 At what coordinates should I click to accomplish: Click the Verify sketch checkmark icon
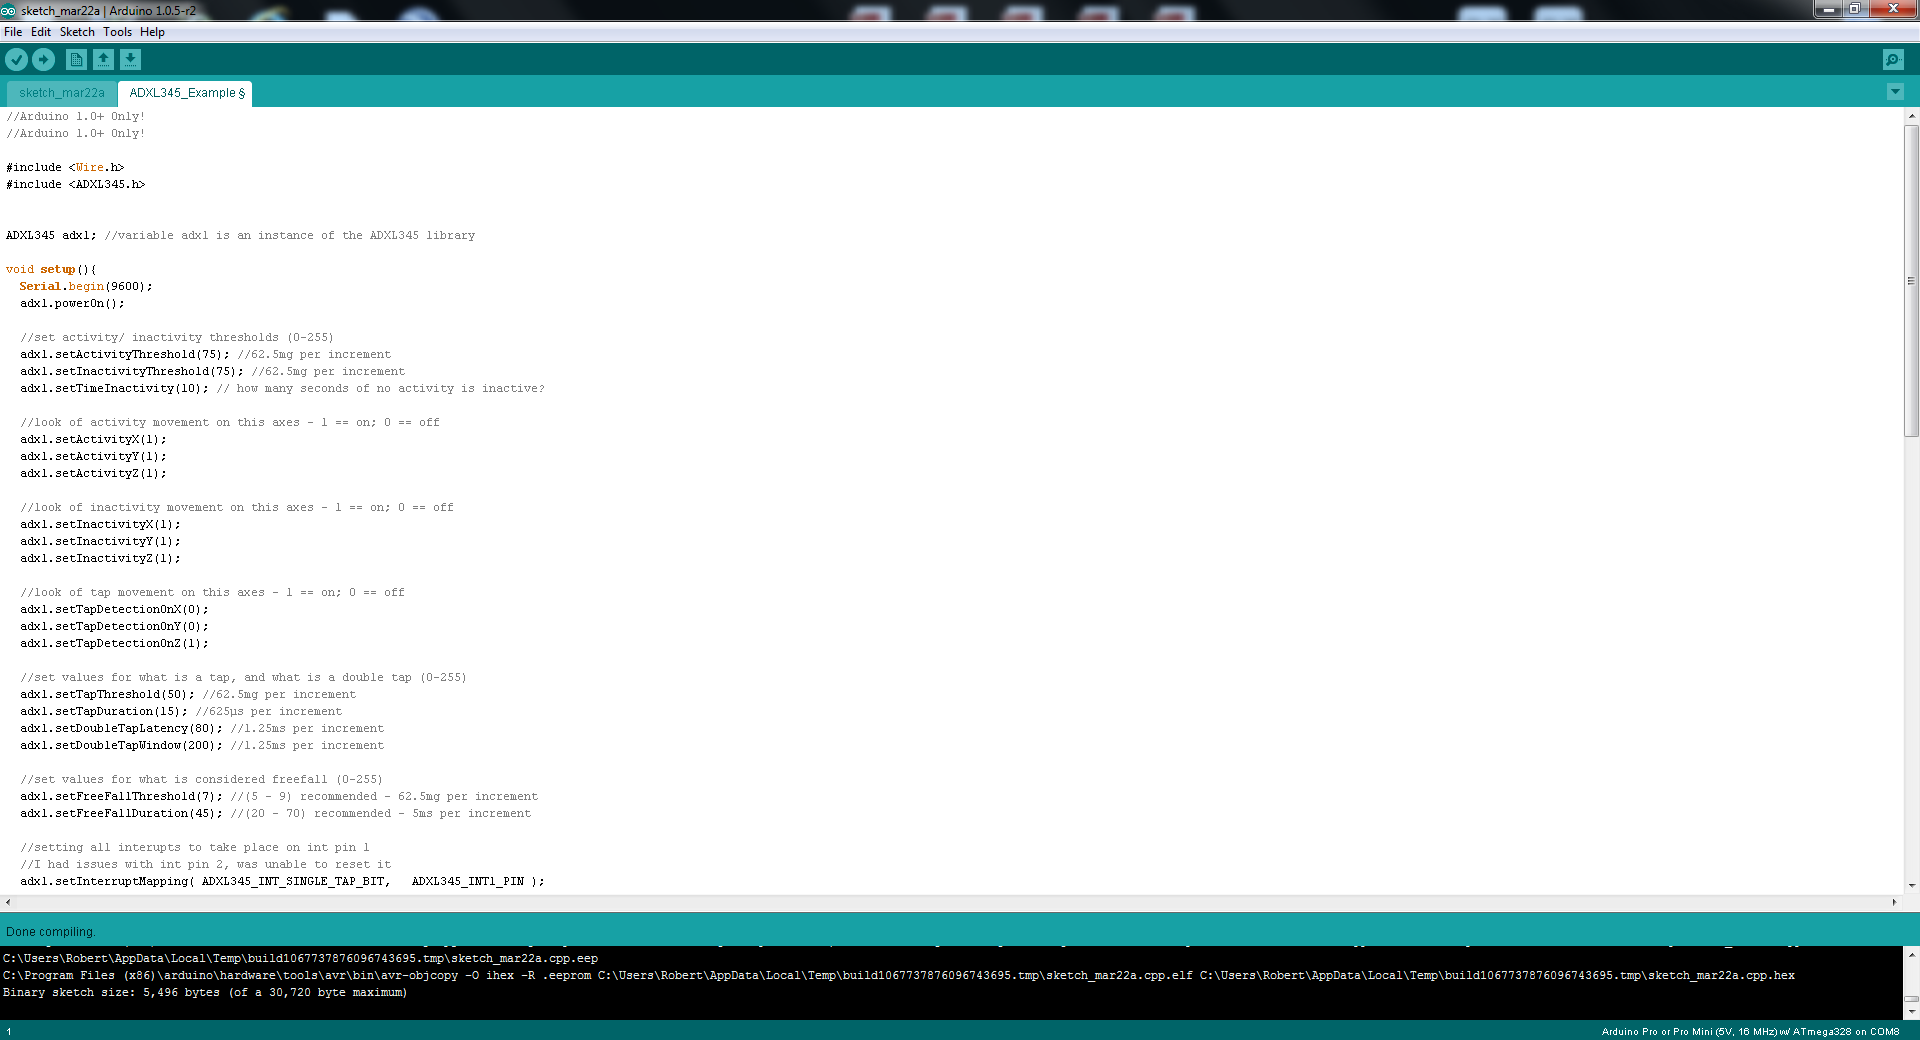[x=16, y=60]
